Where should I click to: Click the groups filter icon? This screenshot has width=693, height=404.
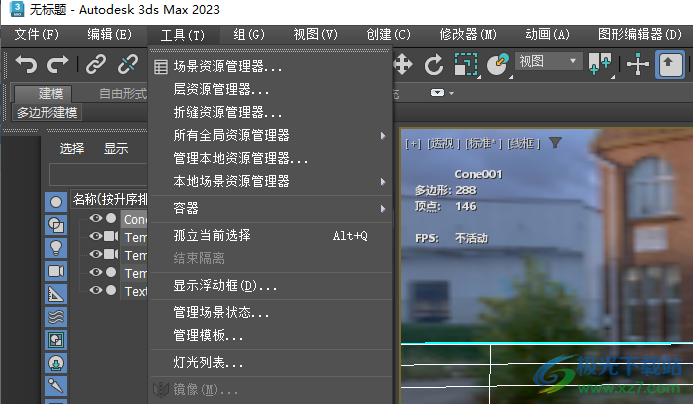tap(56, 340)
